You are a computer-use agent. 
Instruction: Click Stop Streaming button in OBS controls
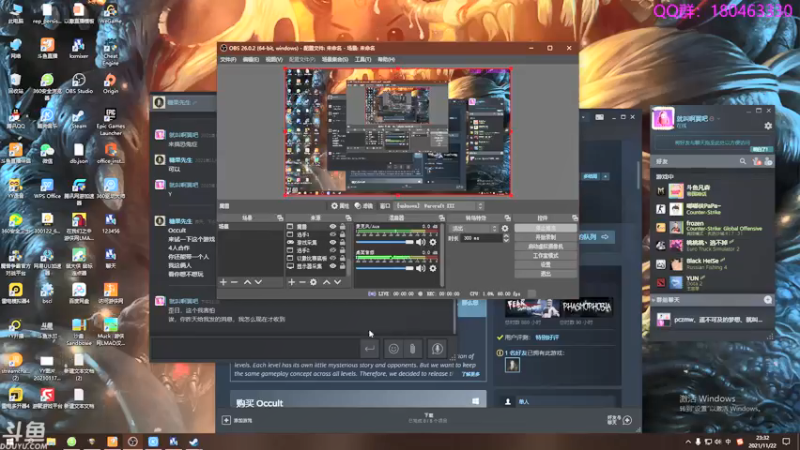545,229
